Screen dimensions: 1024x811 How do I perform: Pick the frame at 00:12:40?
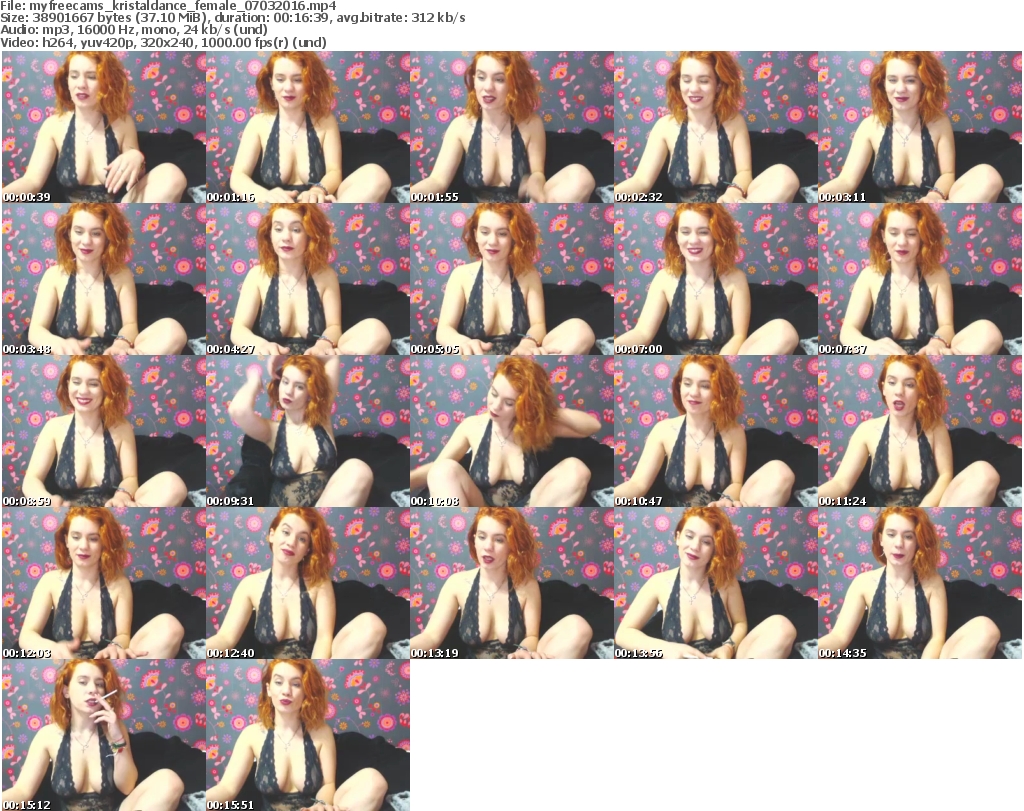tap(307, 583)
